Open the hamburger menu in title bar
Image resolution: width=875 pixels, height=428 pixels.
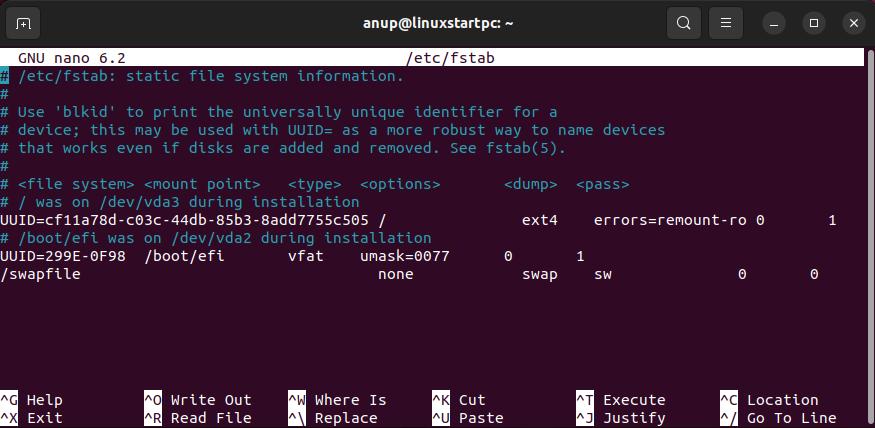coord(725,23)
